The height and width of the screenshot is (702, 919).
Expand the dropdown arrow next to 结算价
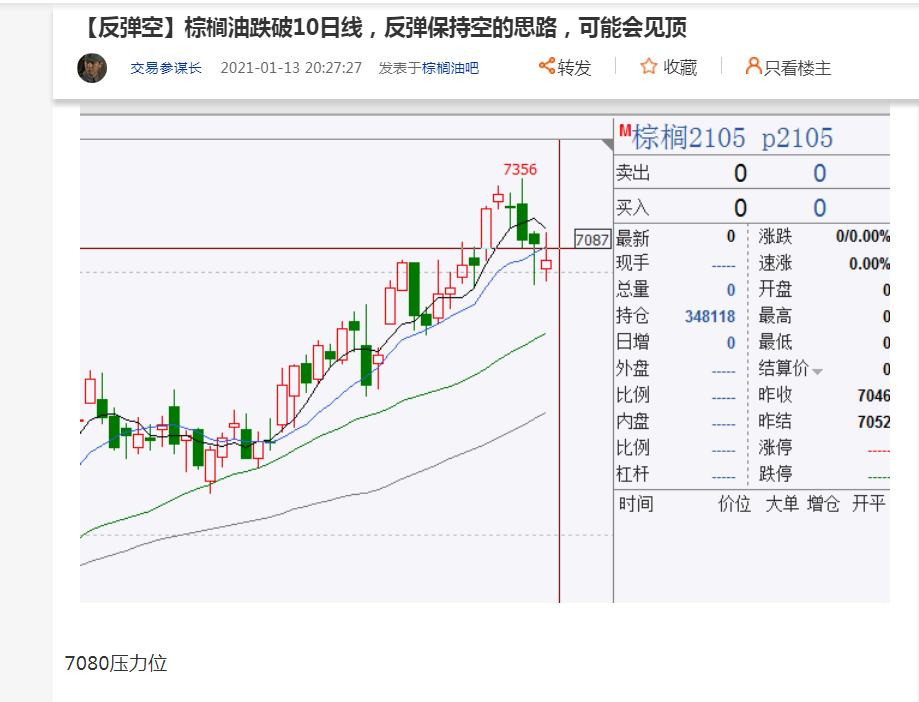tap(818, 371)
